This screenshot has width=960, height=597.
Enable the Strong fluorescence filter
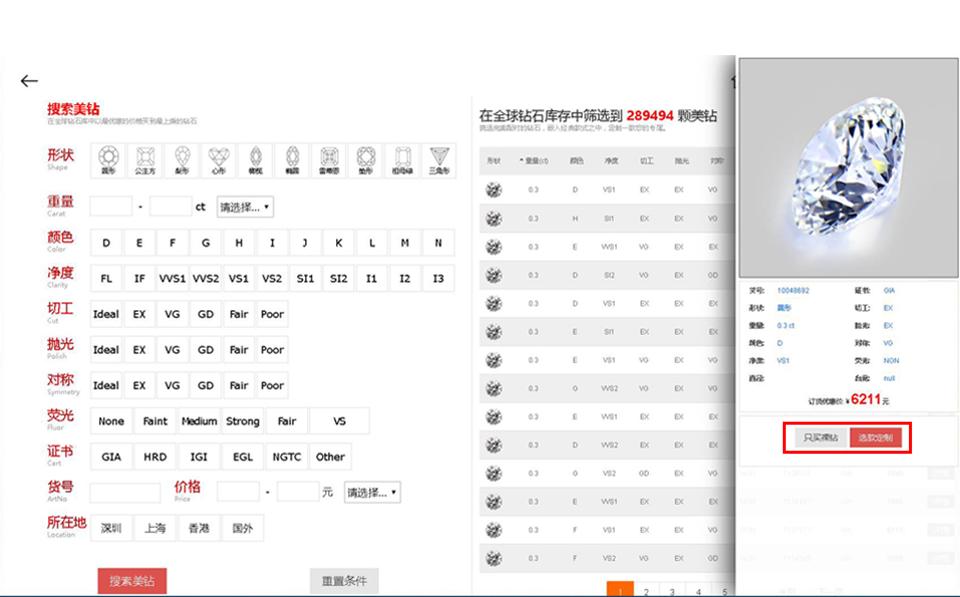coord(242,421)
